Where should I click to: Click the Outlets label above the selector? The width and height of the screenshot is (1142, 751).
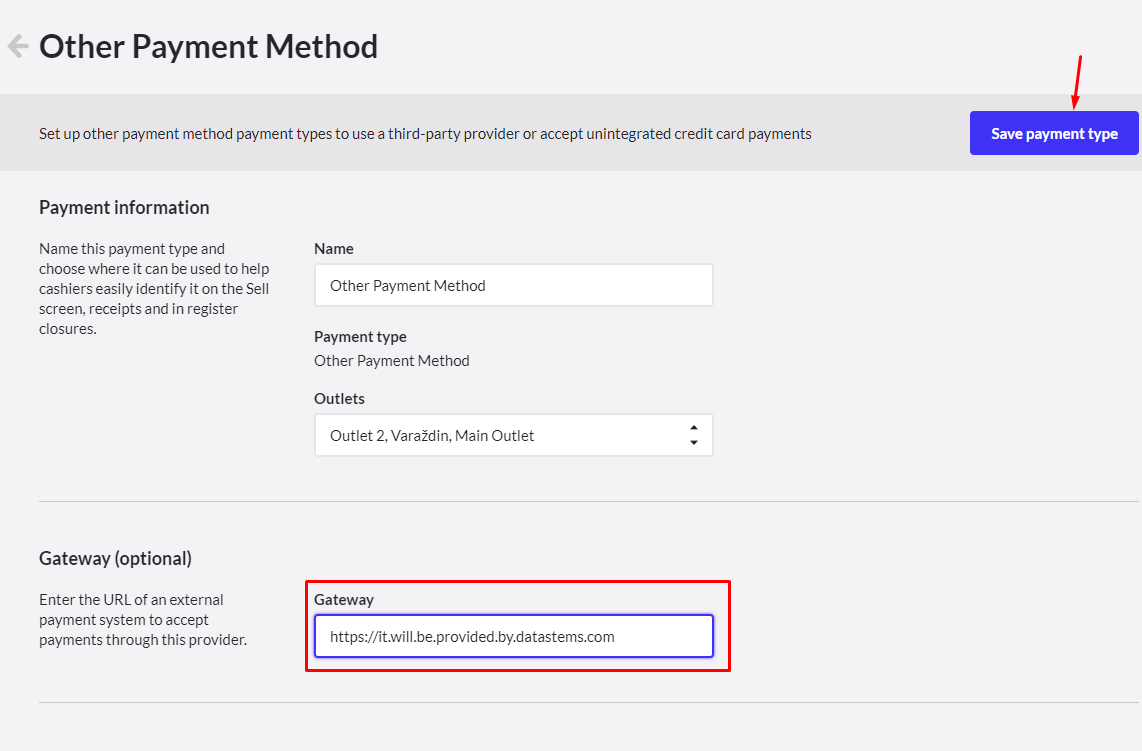pyautogui.click(x=339, y=398)
